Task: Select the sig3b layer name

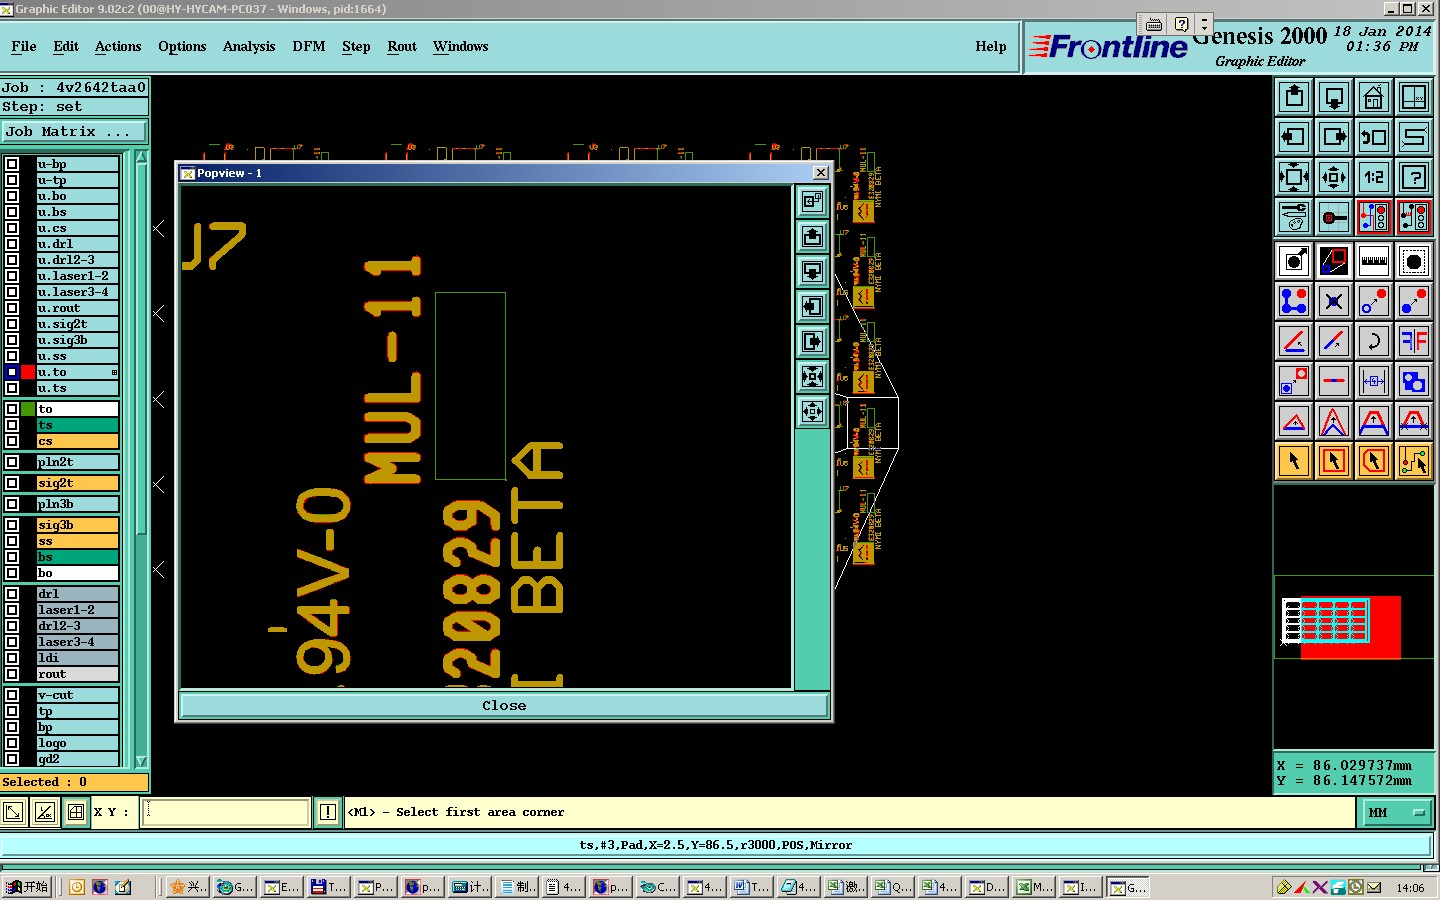Action: 78,525
